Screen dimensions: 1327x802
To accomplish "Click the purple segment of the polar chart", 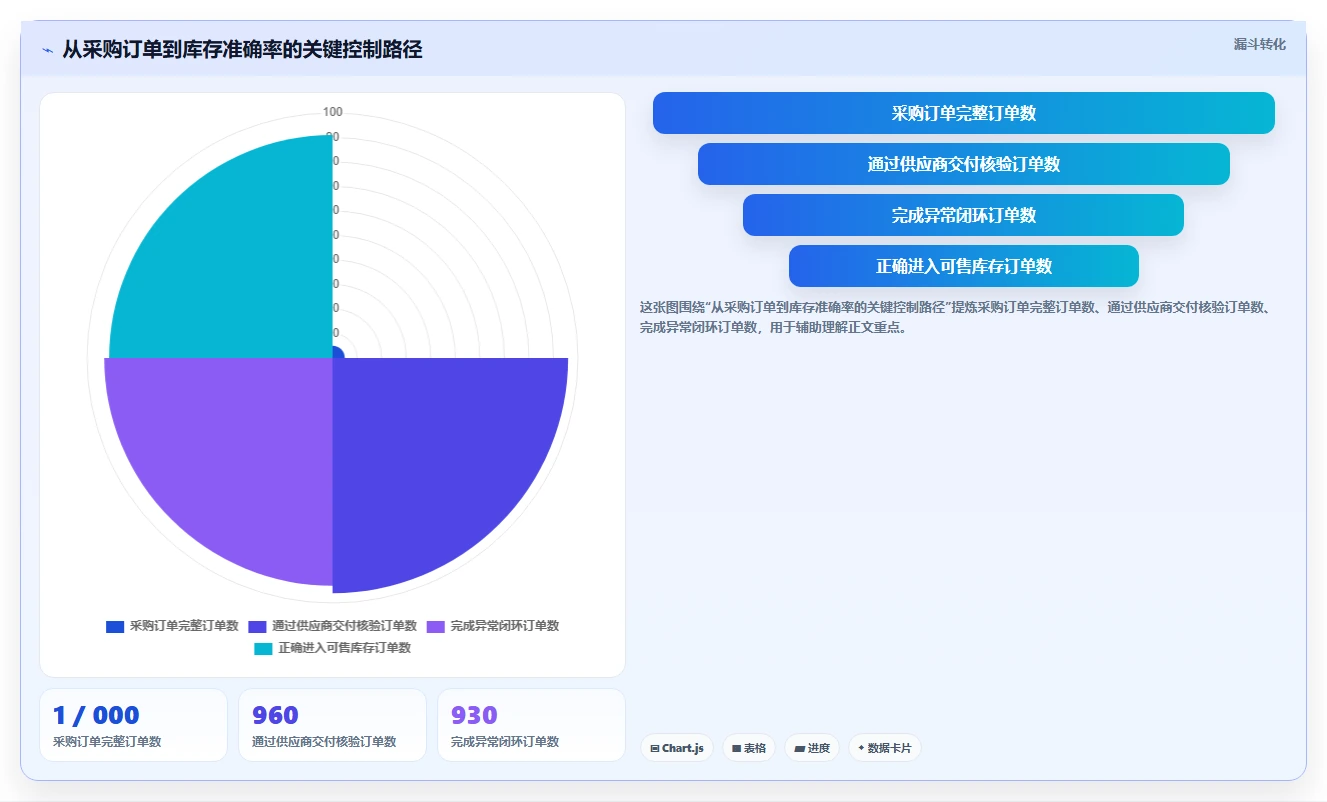I will coord(235,455).
